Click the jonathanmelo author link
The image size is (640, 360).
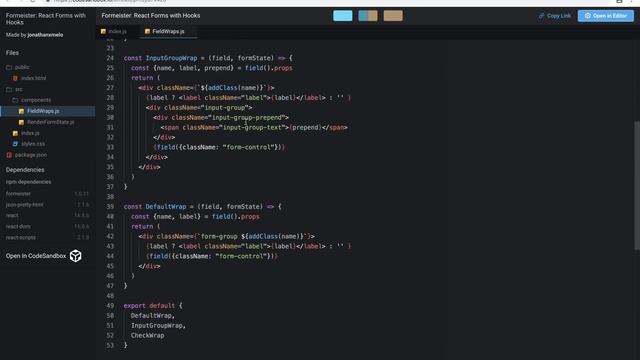(45, 35)
